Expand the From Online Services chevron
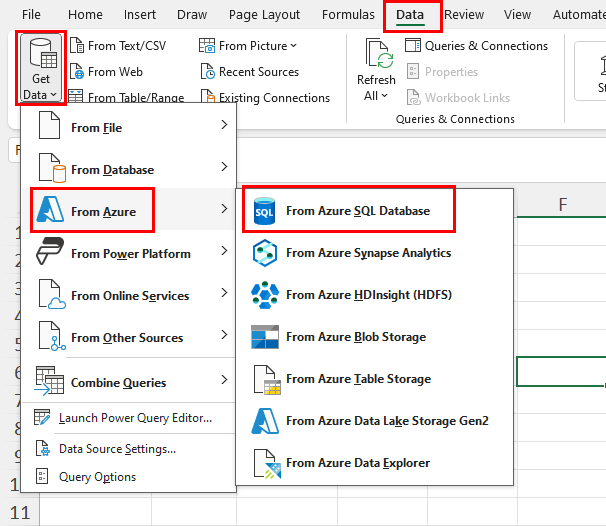Image resolution: width=606 pixels, height=526 pixels. tap(224, 293)
